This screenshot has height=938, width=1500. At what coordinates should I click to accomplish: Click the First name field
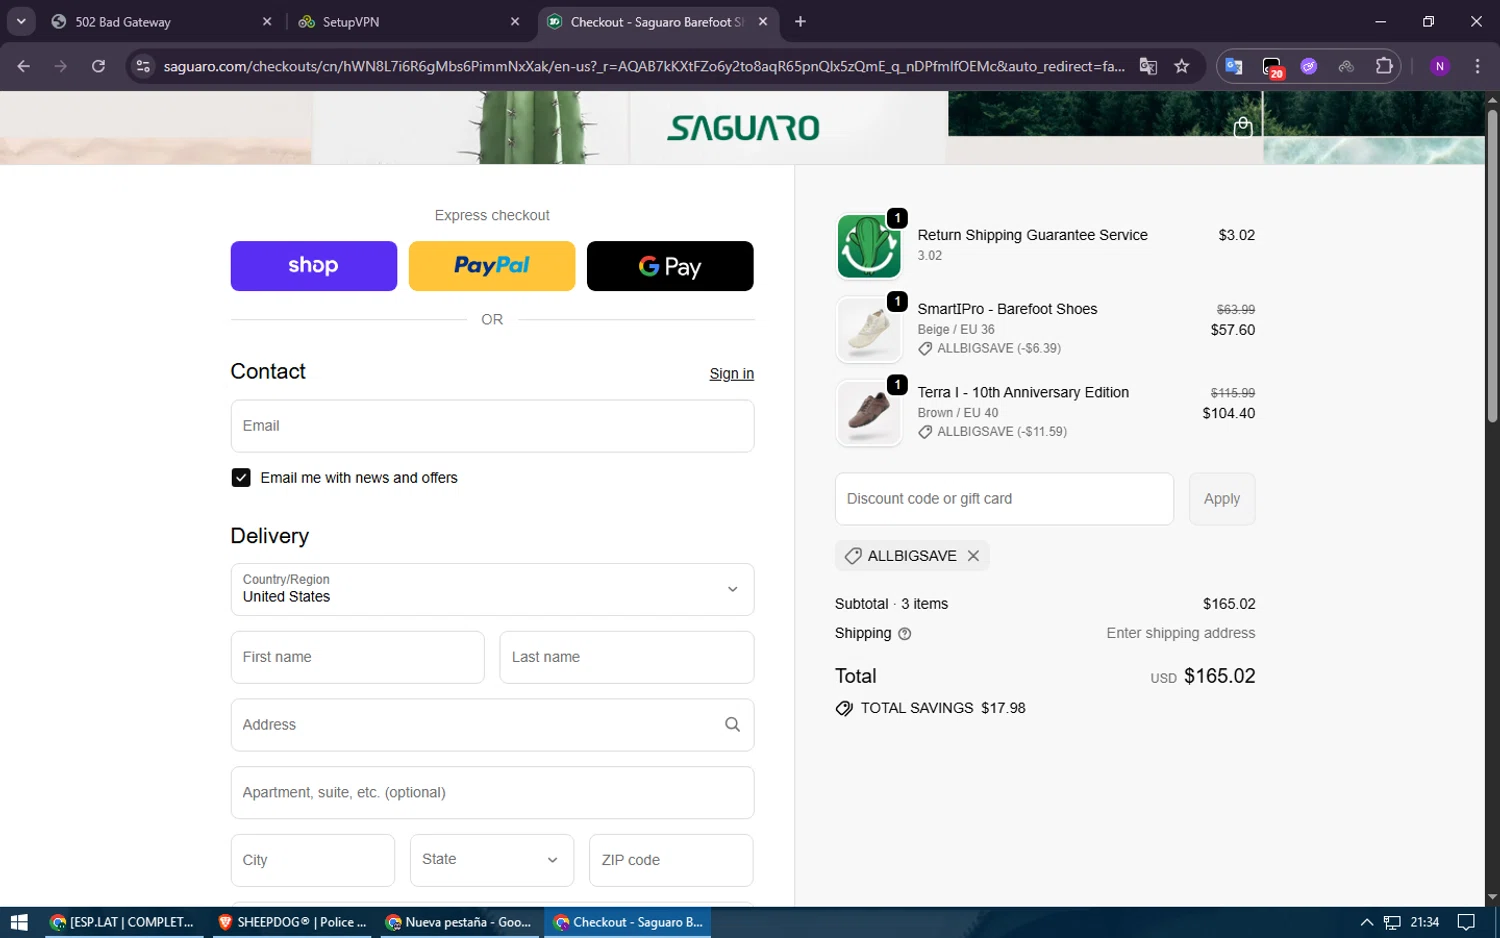tap(358, 657)
